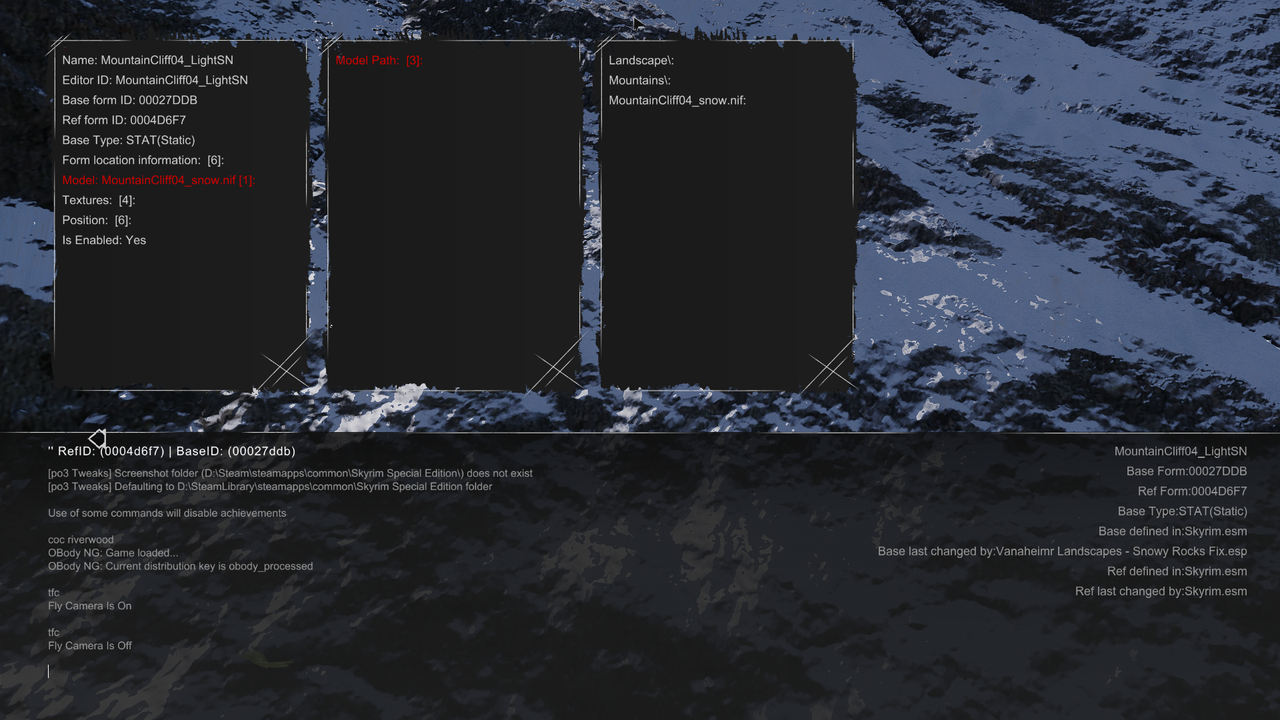Screen dimensions: 1280x720
Task: Click "Base defined in:Skyrim.esm"
Action: point(1173,531)
